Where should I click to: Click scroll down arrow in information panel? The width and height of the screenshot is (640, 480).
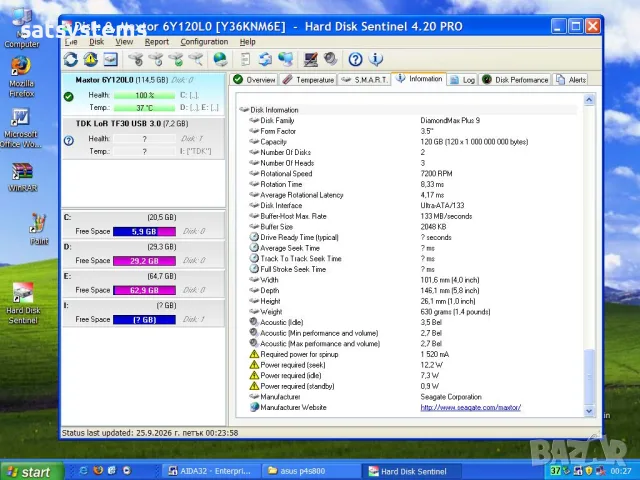coord(589,411)
